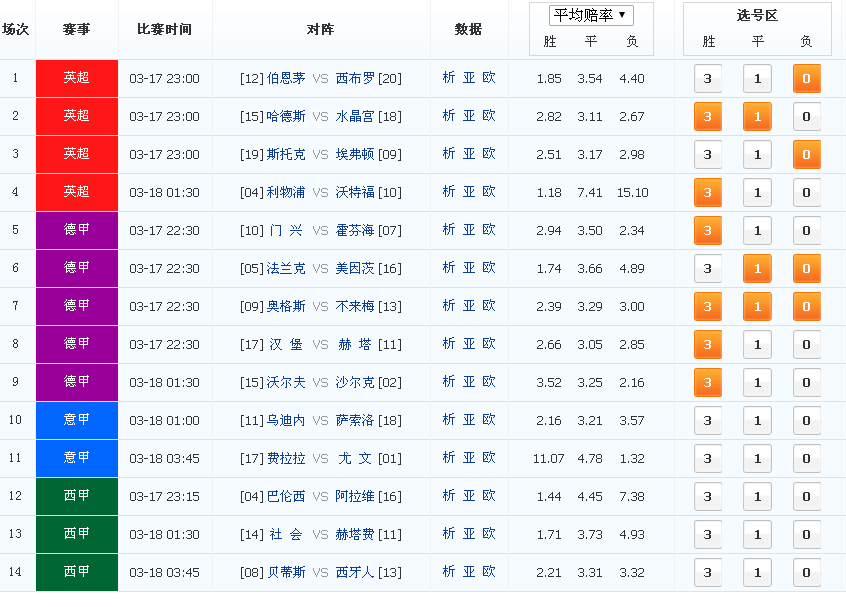Click the 选号区 header label
Screen dimensions: 846x607
click(758, 15)
